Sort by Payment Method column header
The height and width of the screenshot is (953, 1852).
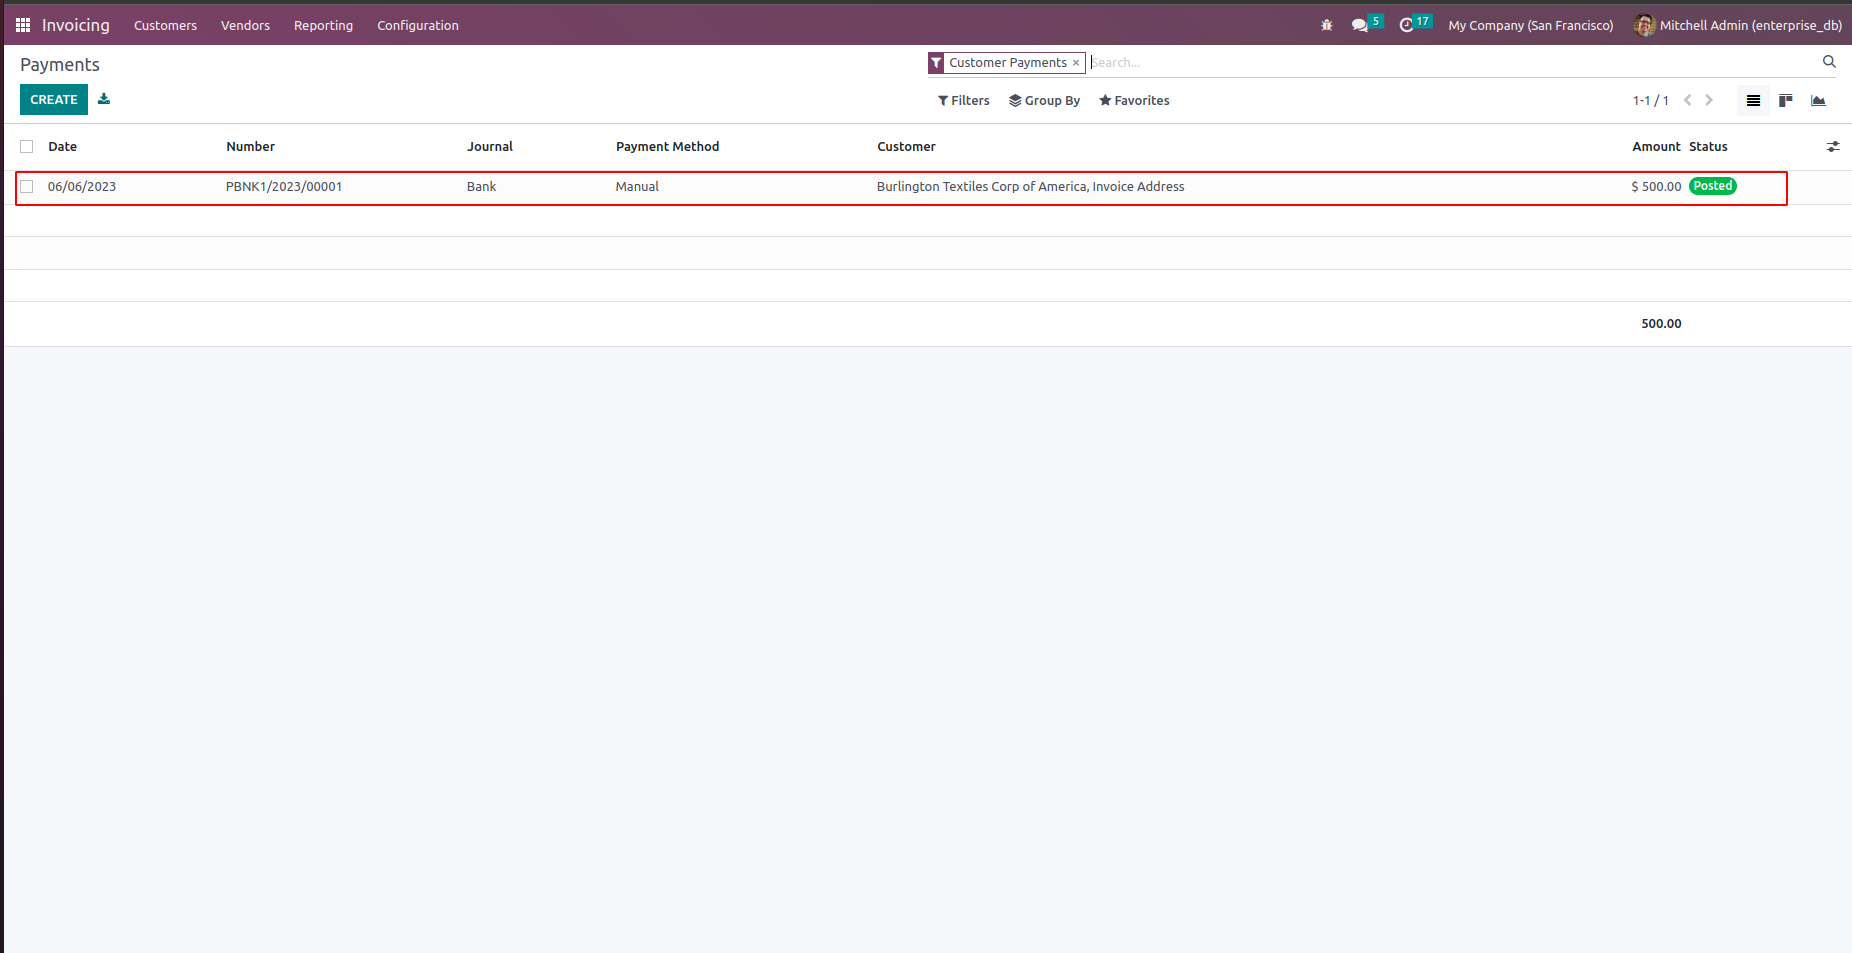coord(667,146)
